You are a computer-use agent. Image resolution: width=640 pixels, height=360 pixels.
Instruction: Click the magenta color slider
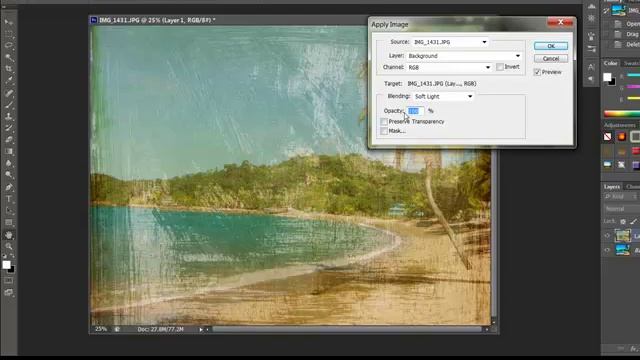633,87
